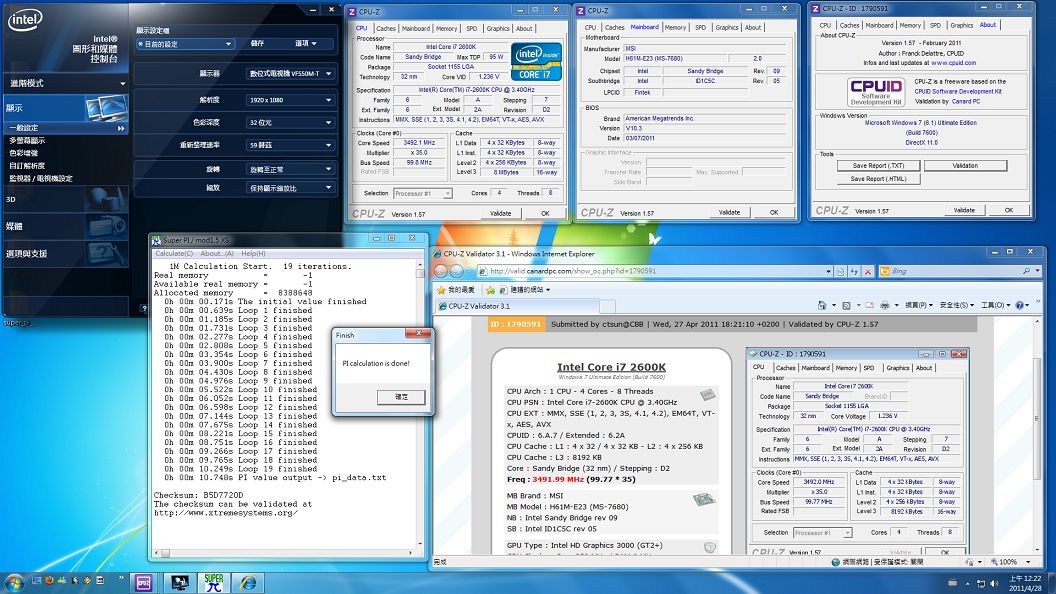Click IE help question mark icon
This screenshot has width=1056, height=594.
point(1020,305)
